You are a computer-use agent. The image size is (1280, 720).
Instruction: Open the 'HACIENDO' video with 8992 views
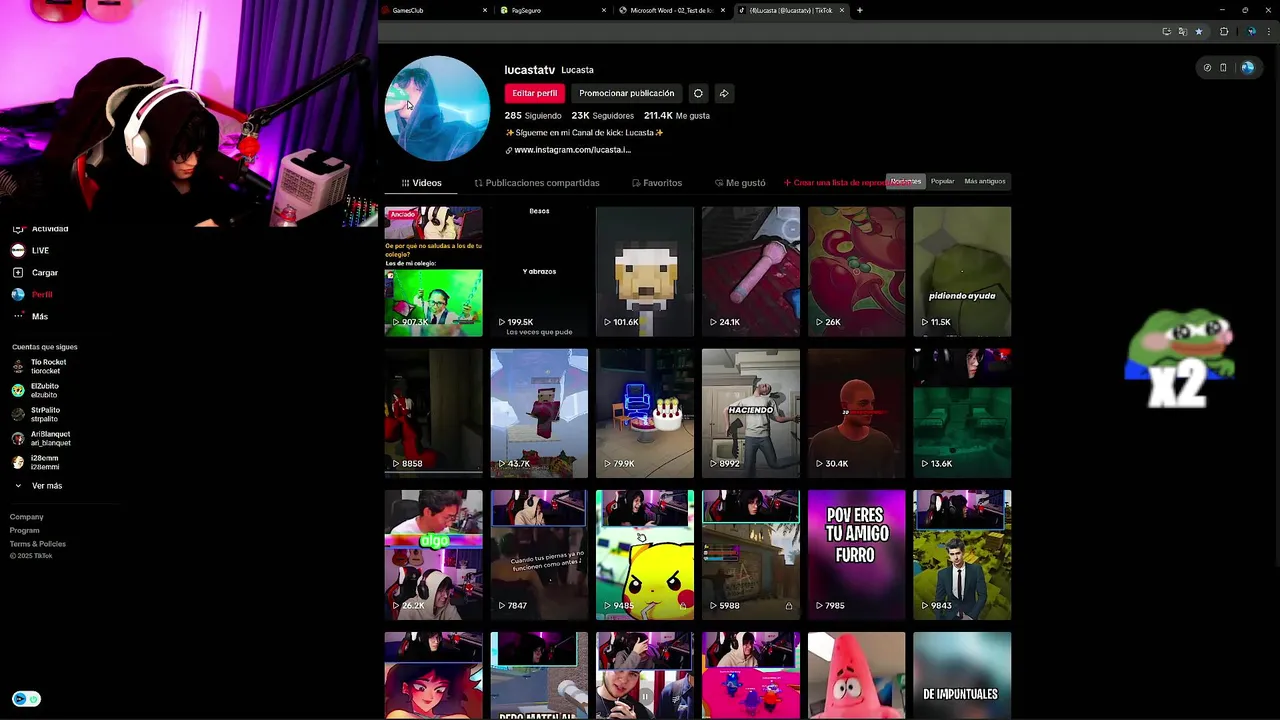[751, 413]
